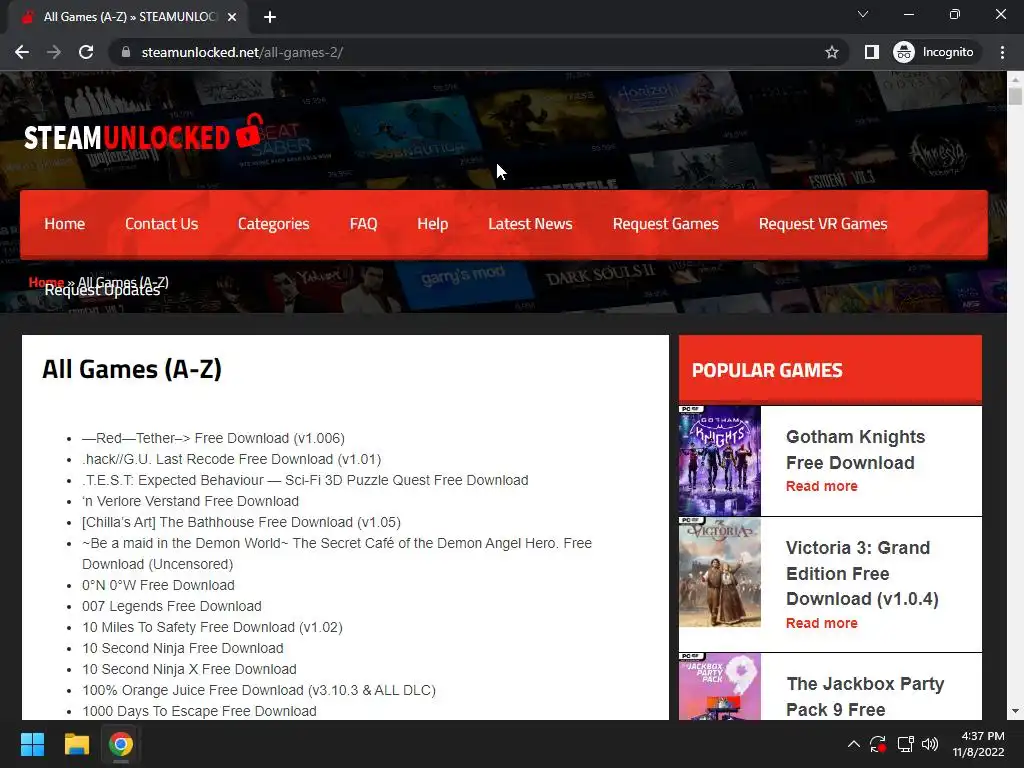Open the Home nav menu item
Viewport: 1024px width, 768px height.
click(65, 224)
